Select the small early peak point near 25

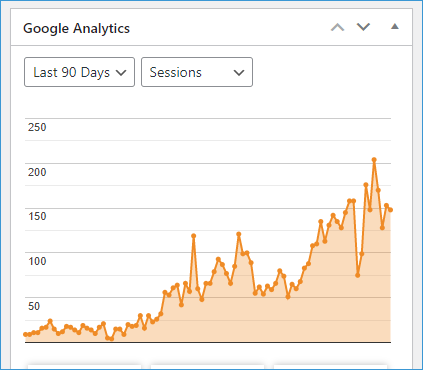point(50,321)
